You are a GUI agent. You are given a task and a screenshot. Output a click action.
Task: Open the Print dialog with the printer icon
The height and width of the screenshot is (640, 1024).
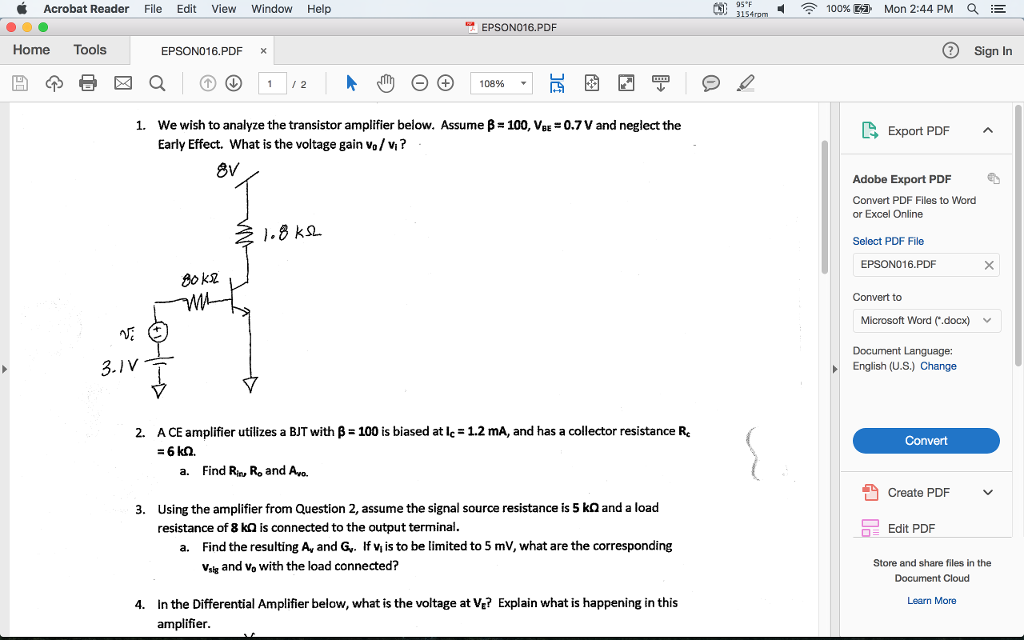(88, 83)
